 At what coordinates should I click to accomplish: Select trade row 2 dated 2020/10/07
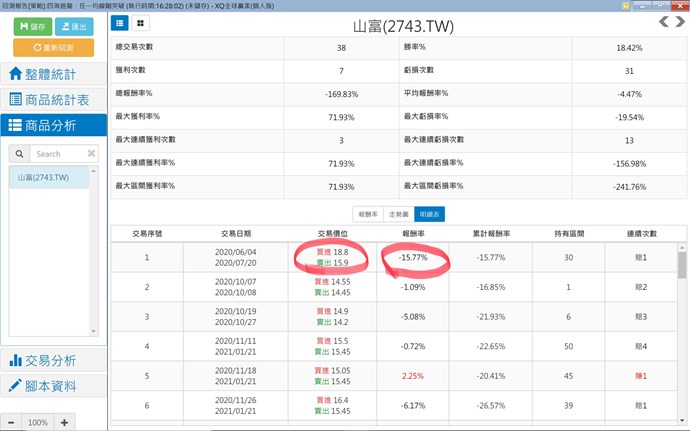tap(394, 287)
